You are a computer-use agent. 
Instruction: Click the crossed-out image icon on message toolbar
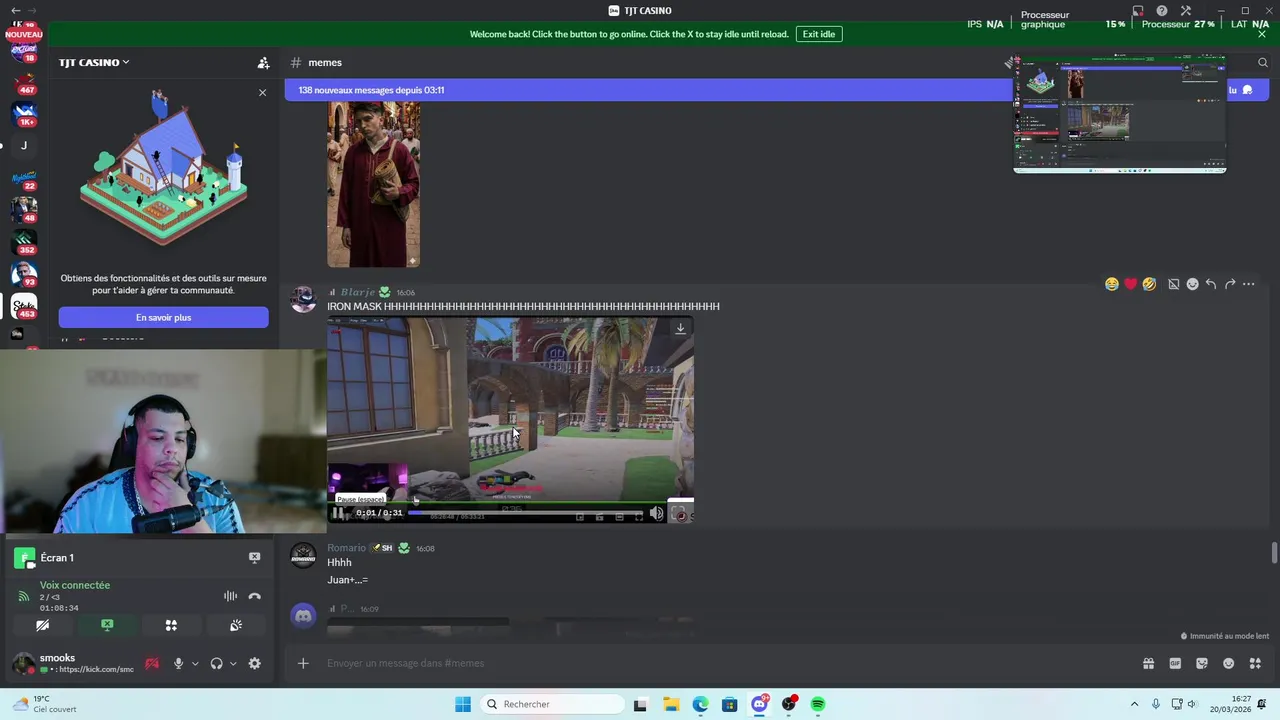(1174, 284)
